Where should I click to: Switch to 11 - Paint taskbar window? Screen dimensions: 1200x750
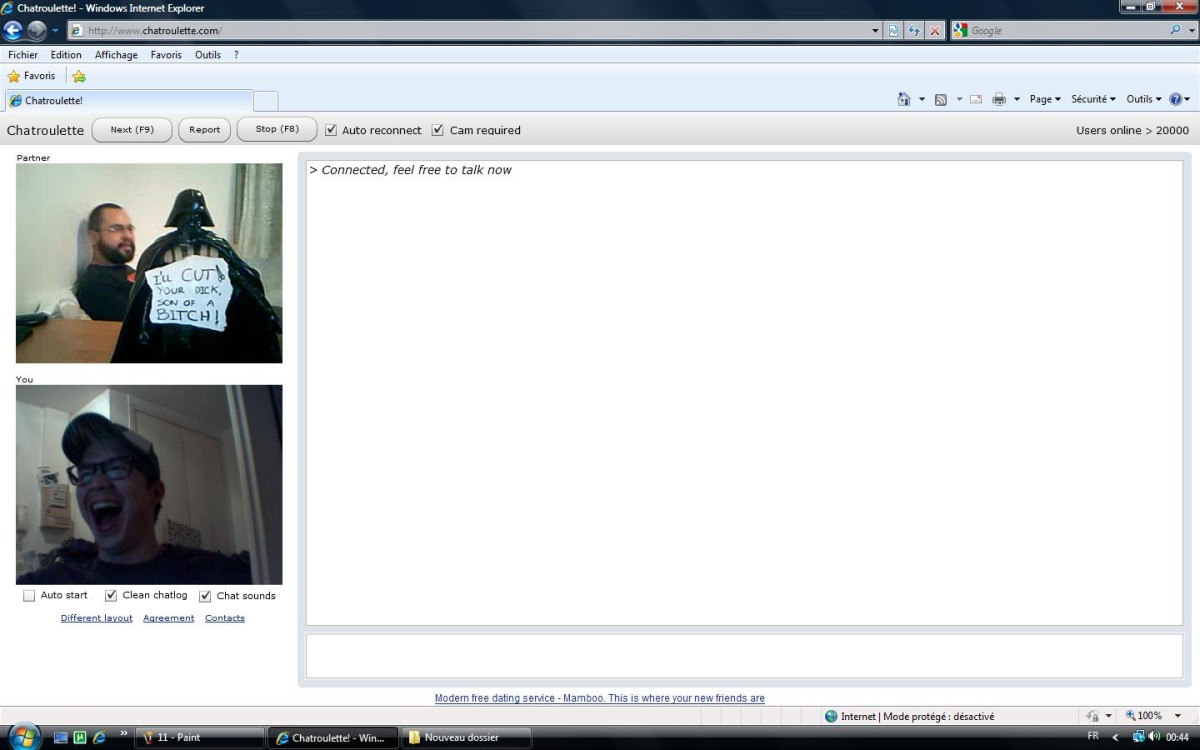tap(199, 738)
